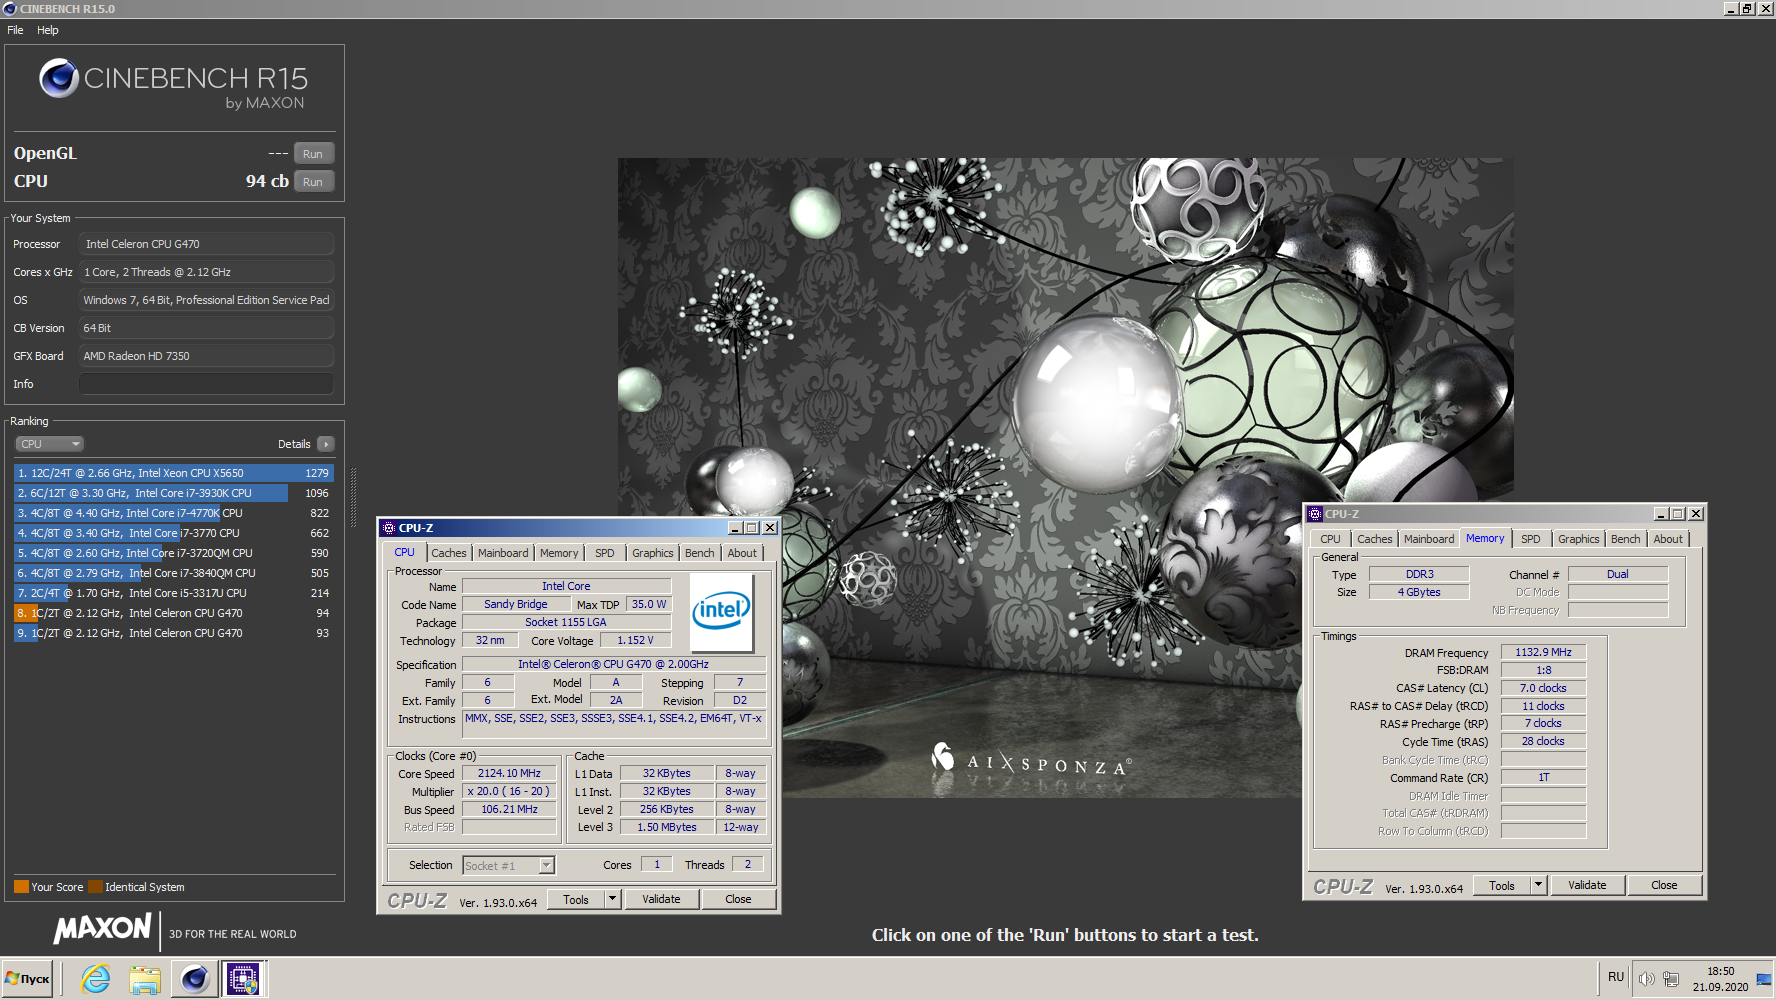Select ranking row Intel Xeon CPU X5650

(173, 473)
